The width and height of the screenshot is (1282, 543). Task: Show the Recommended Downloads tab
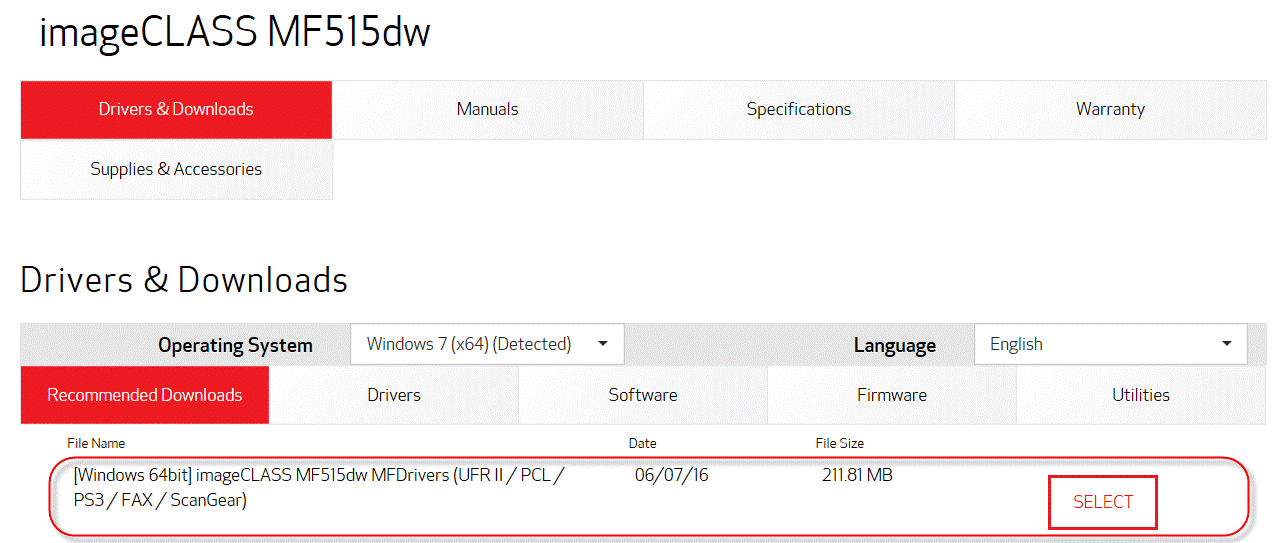pos(145,395)
